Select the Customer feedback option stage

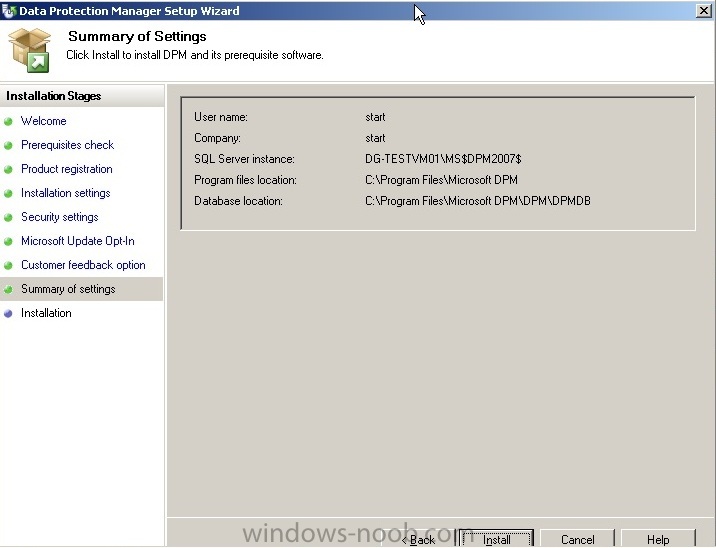(x=83, y=265)
